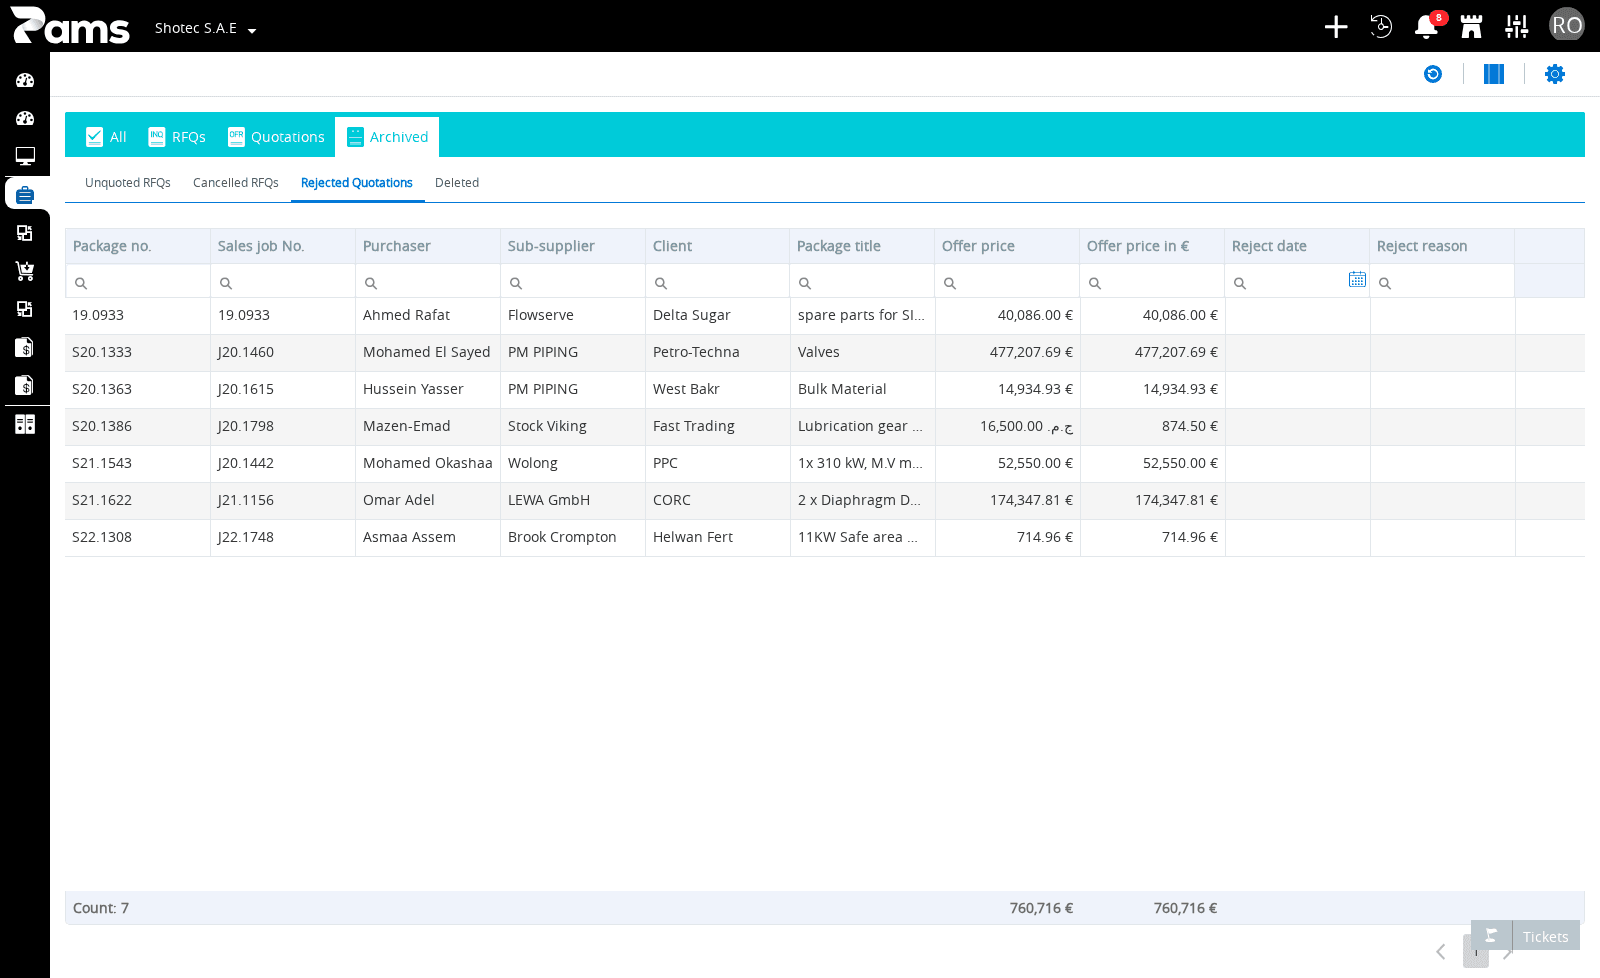Open the plus add-new icon
This screenshot has width=1600, height=978.
coord(1336,27)
